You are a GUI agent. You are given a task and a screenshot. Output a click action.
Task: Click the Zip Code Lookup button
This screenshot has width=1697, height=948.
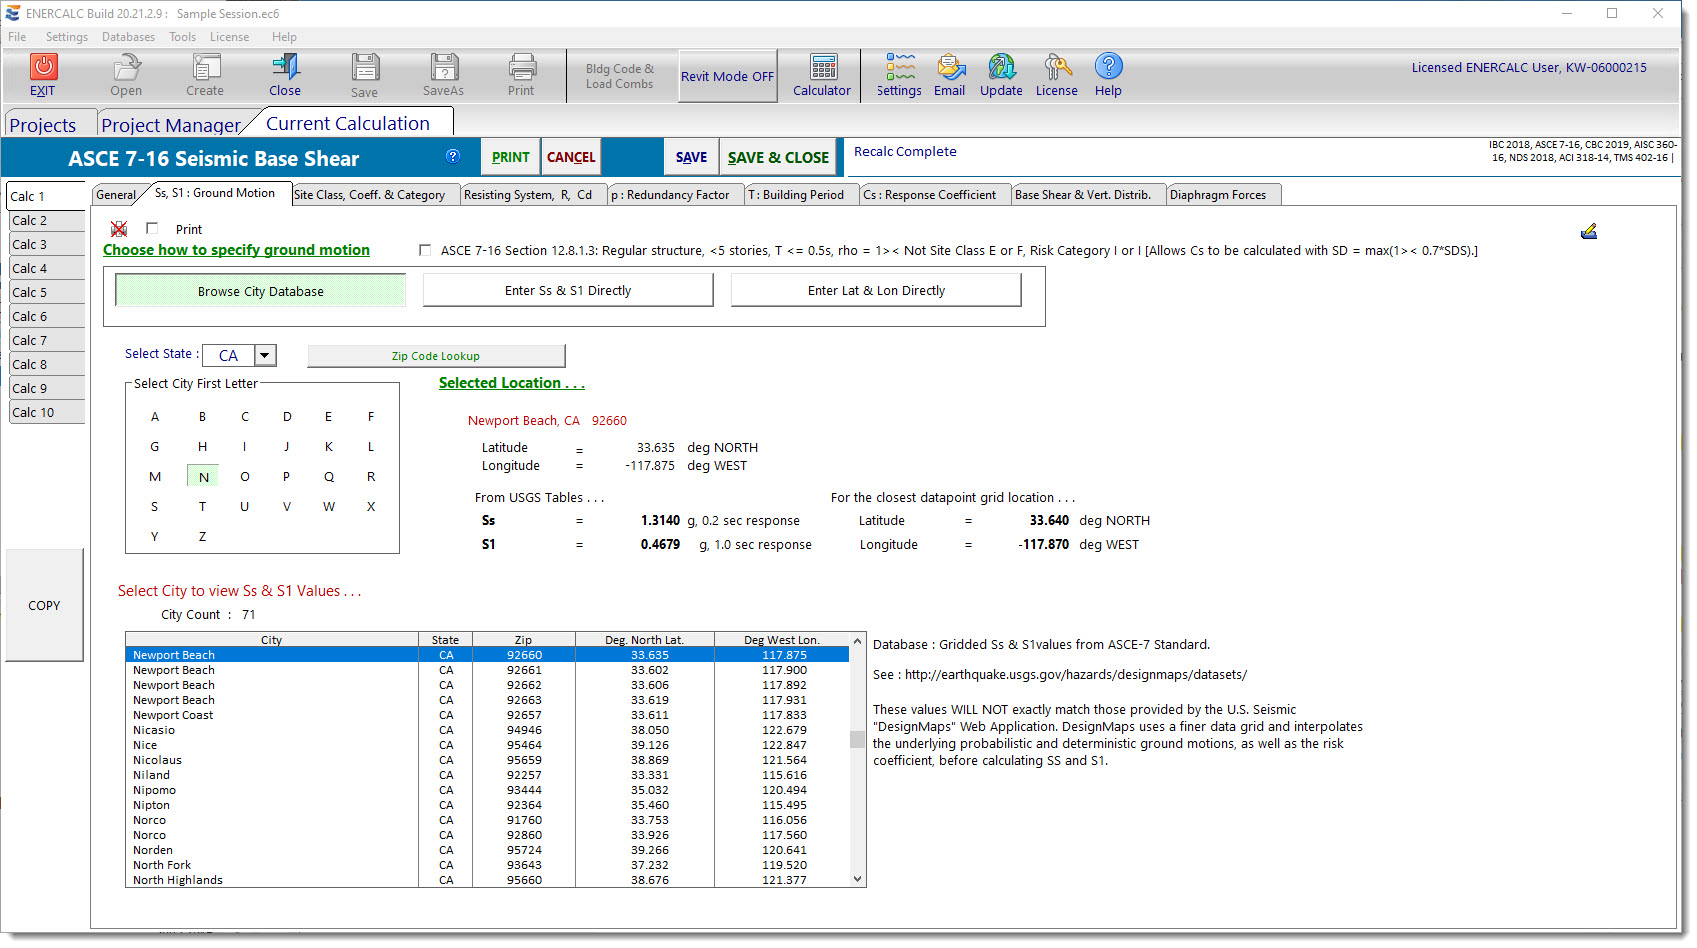point(436,356)
